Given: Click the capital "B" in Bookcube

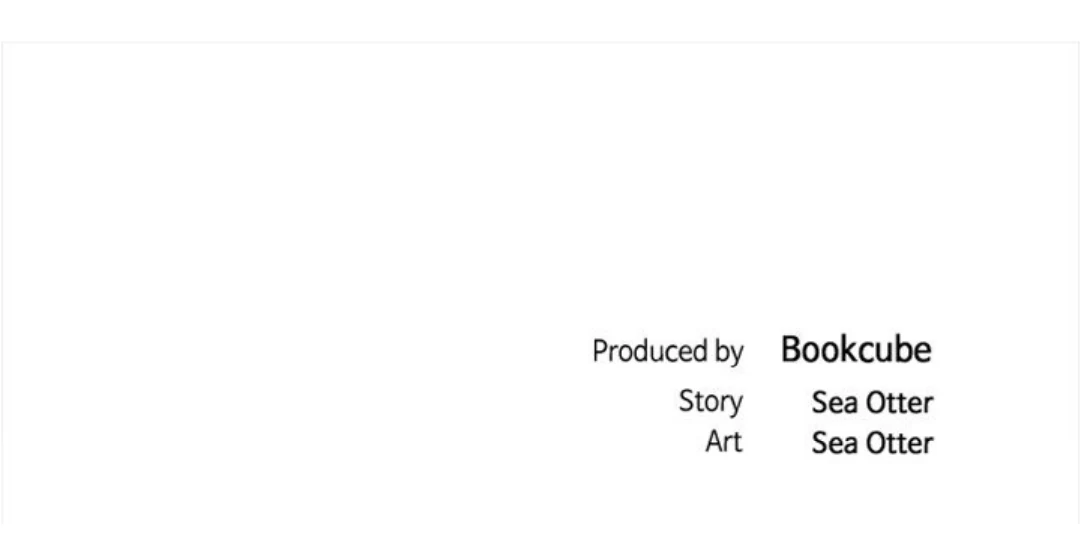Looking at the screenshot, I should 790,350.
